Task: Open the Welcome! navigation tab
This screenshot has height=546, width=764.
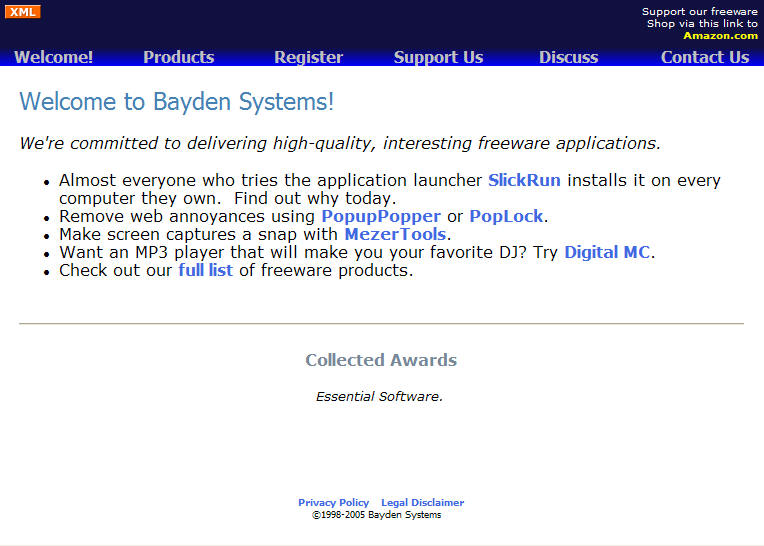Action: click(54, 57)
